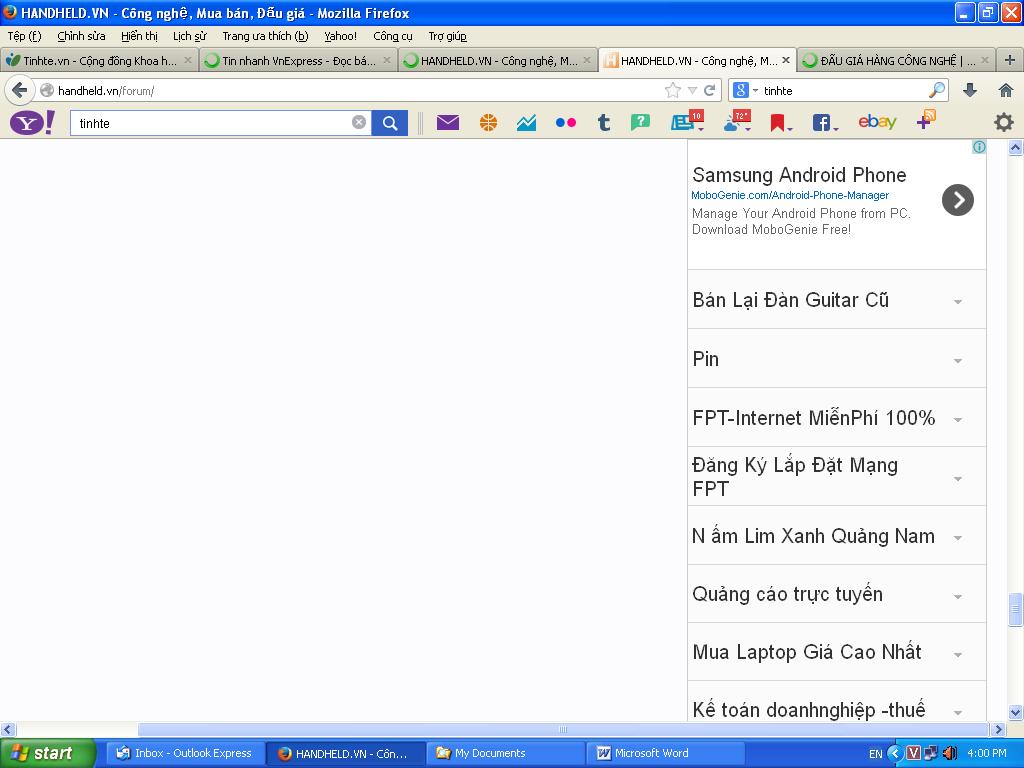This screenshot has height=768, width=1024.
Task: Click the Tumblr icon in toolbar
Action: tap(603, 123)
